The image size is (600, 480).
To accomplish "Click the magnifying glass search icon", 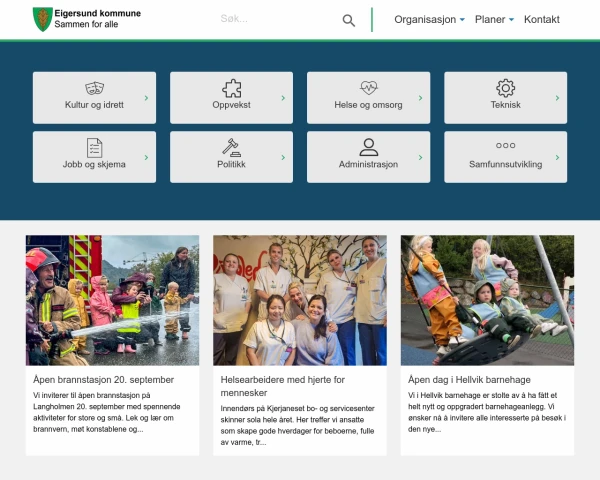I will [x=348, y=20].
